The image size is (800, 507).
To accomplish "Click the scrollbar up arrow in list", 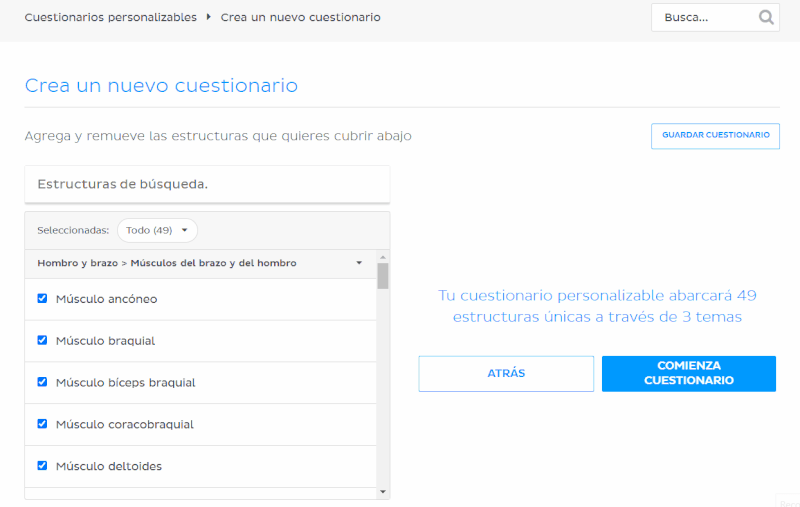I will coord(383,257).
